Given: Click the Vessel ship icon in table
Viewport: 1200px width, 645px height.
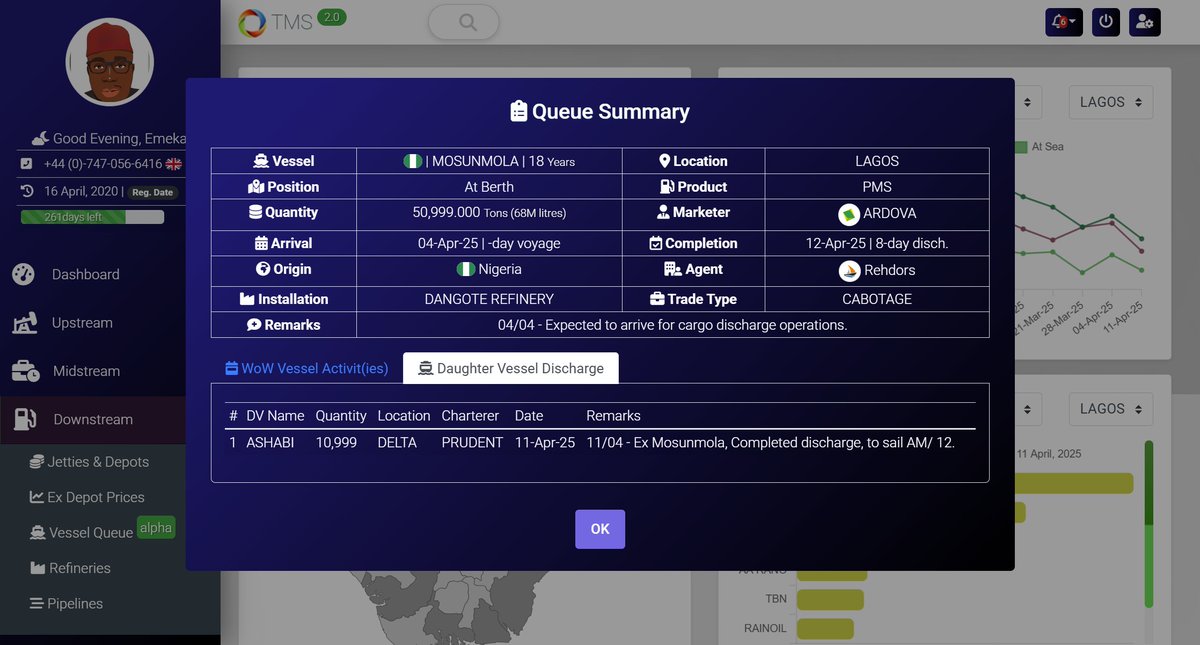Looking at the screenshot, I should [260, 161].
